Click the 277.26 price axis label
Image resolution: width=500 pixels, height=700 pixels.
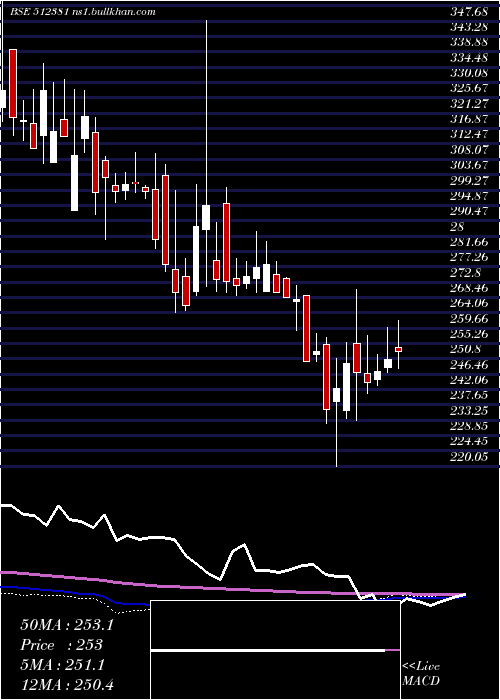[x=468, y=257]
